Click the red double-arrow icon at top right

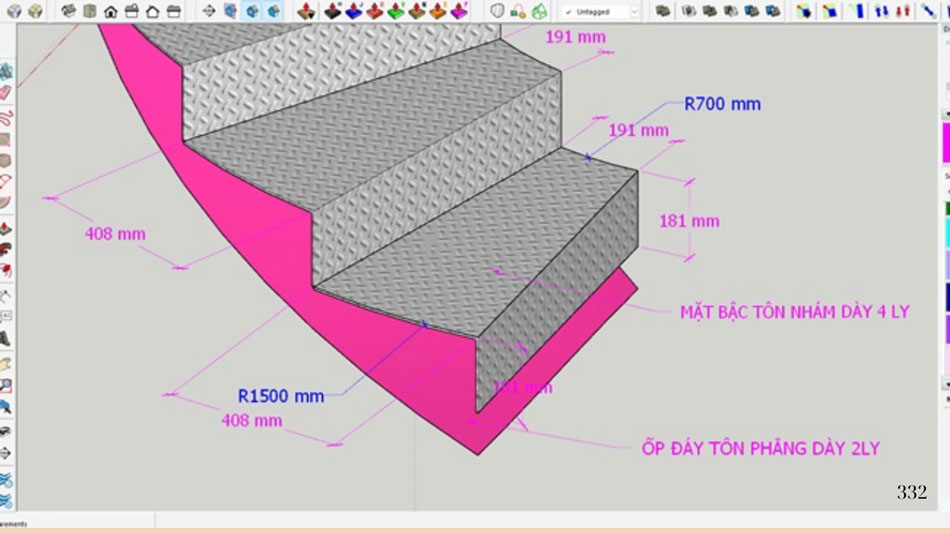tap(903, 11)
